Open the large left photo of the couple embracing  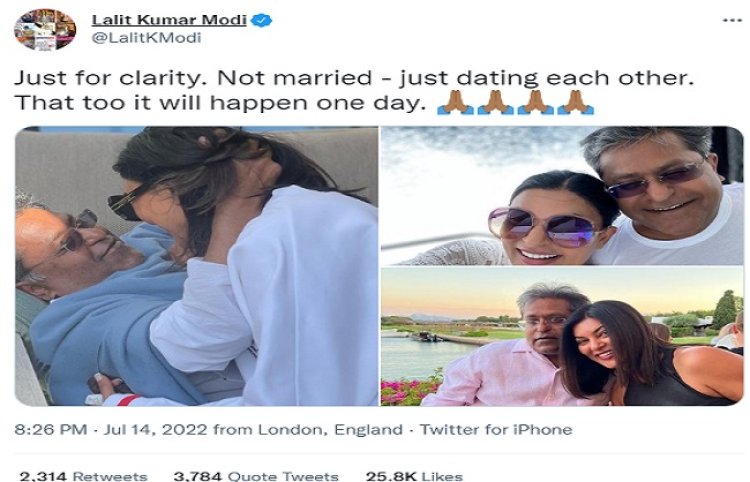coord(197,266)
